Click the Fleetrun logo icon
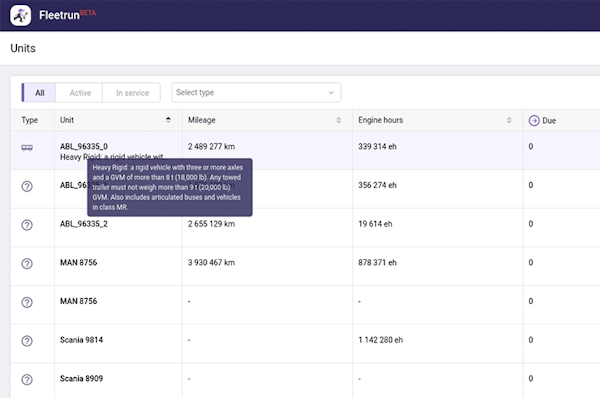The image size is (600, 398). [20, 15]
